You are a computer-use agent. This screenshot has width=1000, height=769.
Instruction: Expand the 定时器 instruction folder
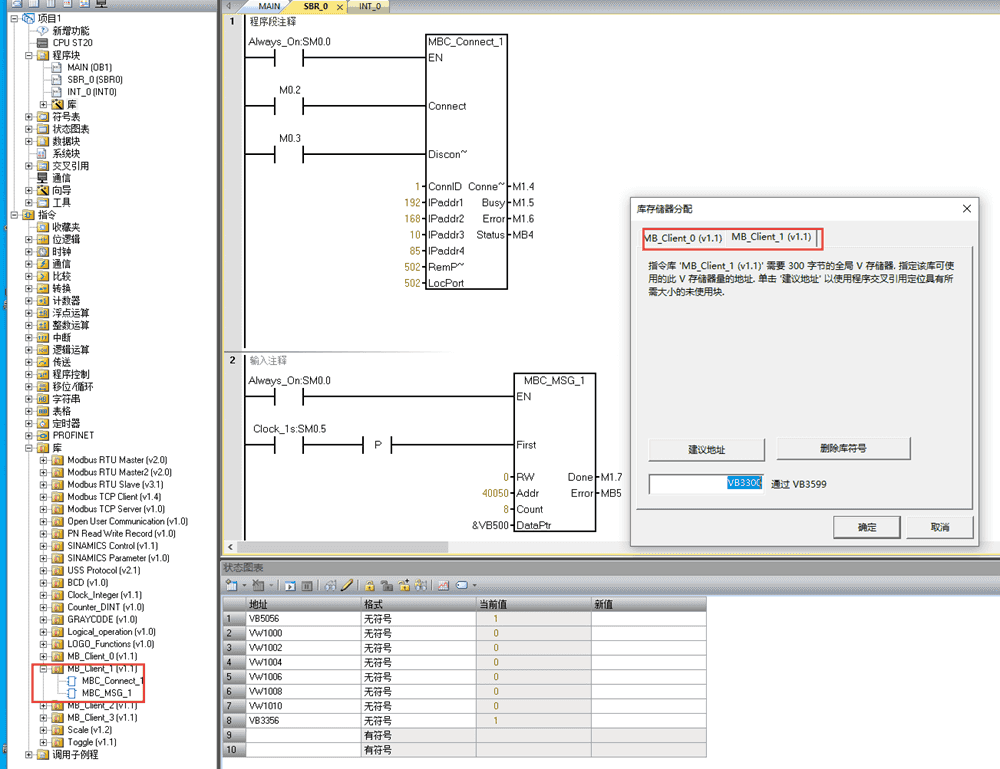[29, 423]
